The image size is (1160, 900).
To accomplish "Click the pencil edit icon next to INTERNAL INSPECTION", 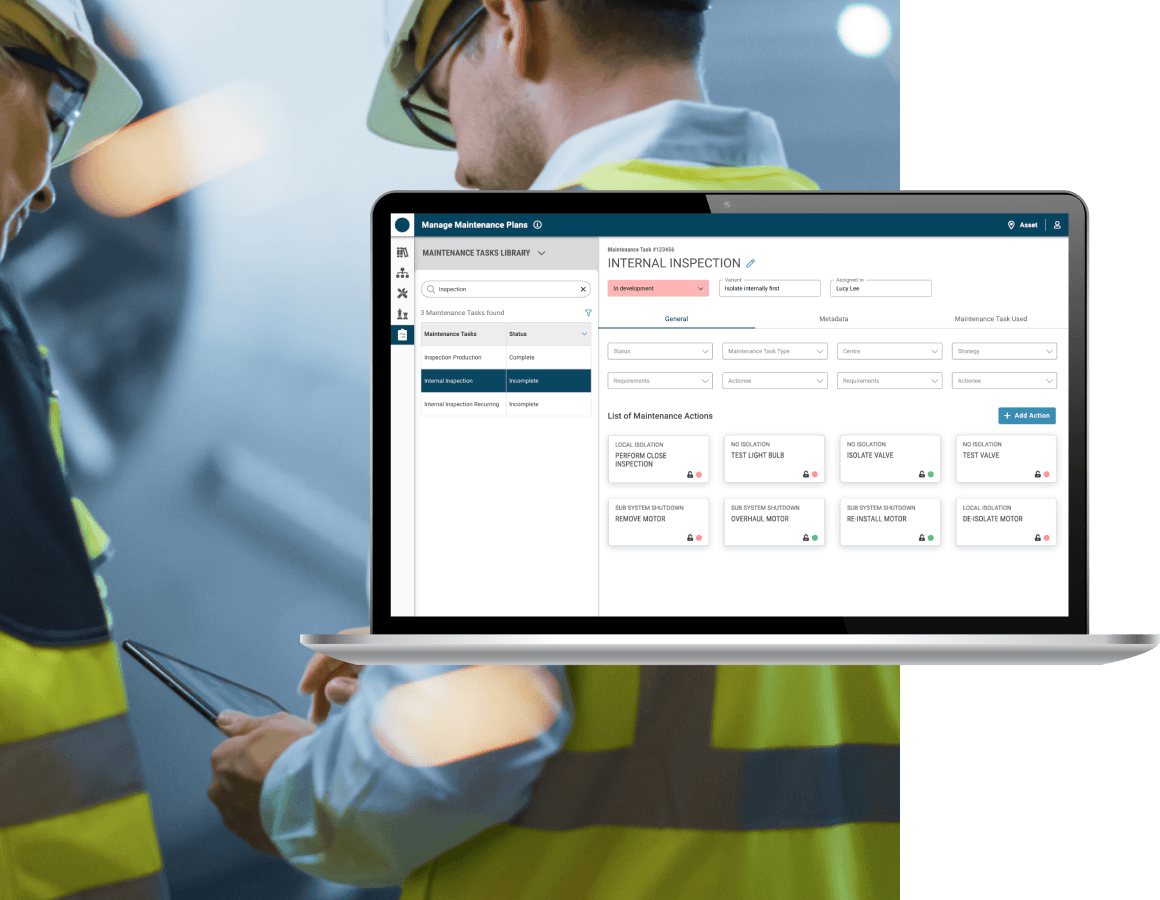I will [x=751, y=264].
